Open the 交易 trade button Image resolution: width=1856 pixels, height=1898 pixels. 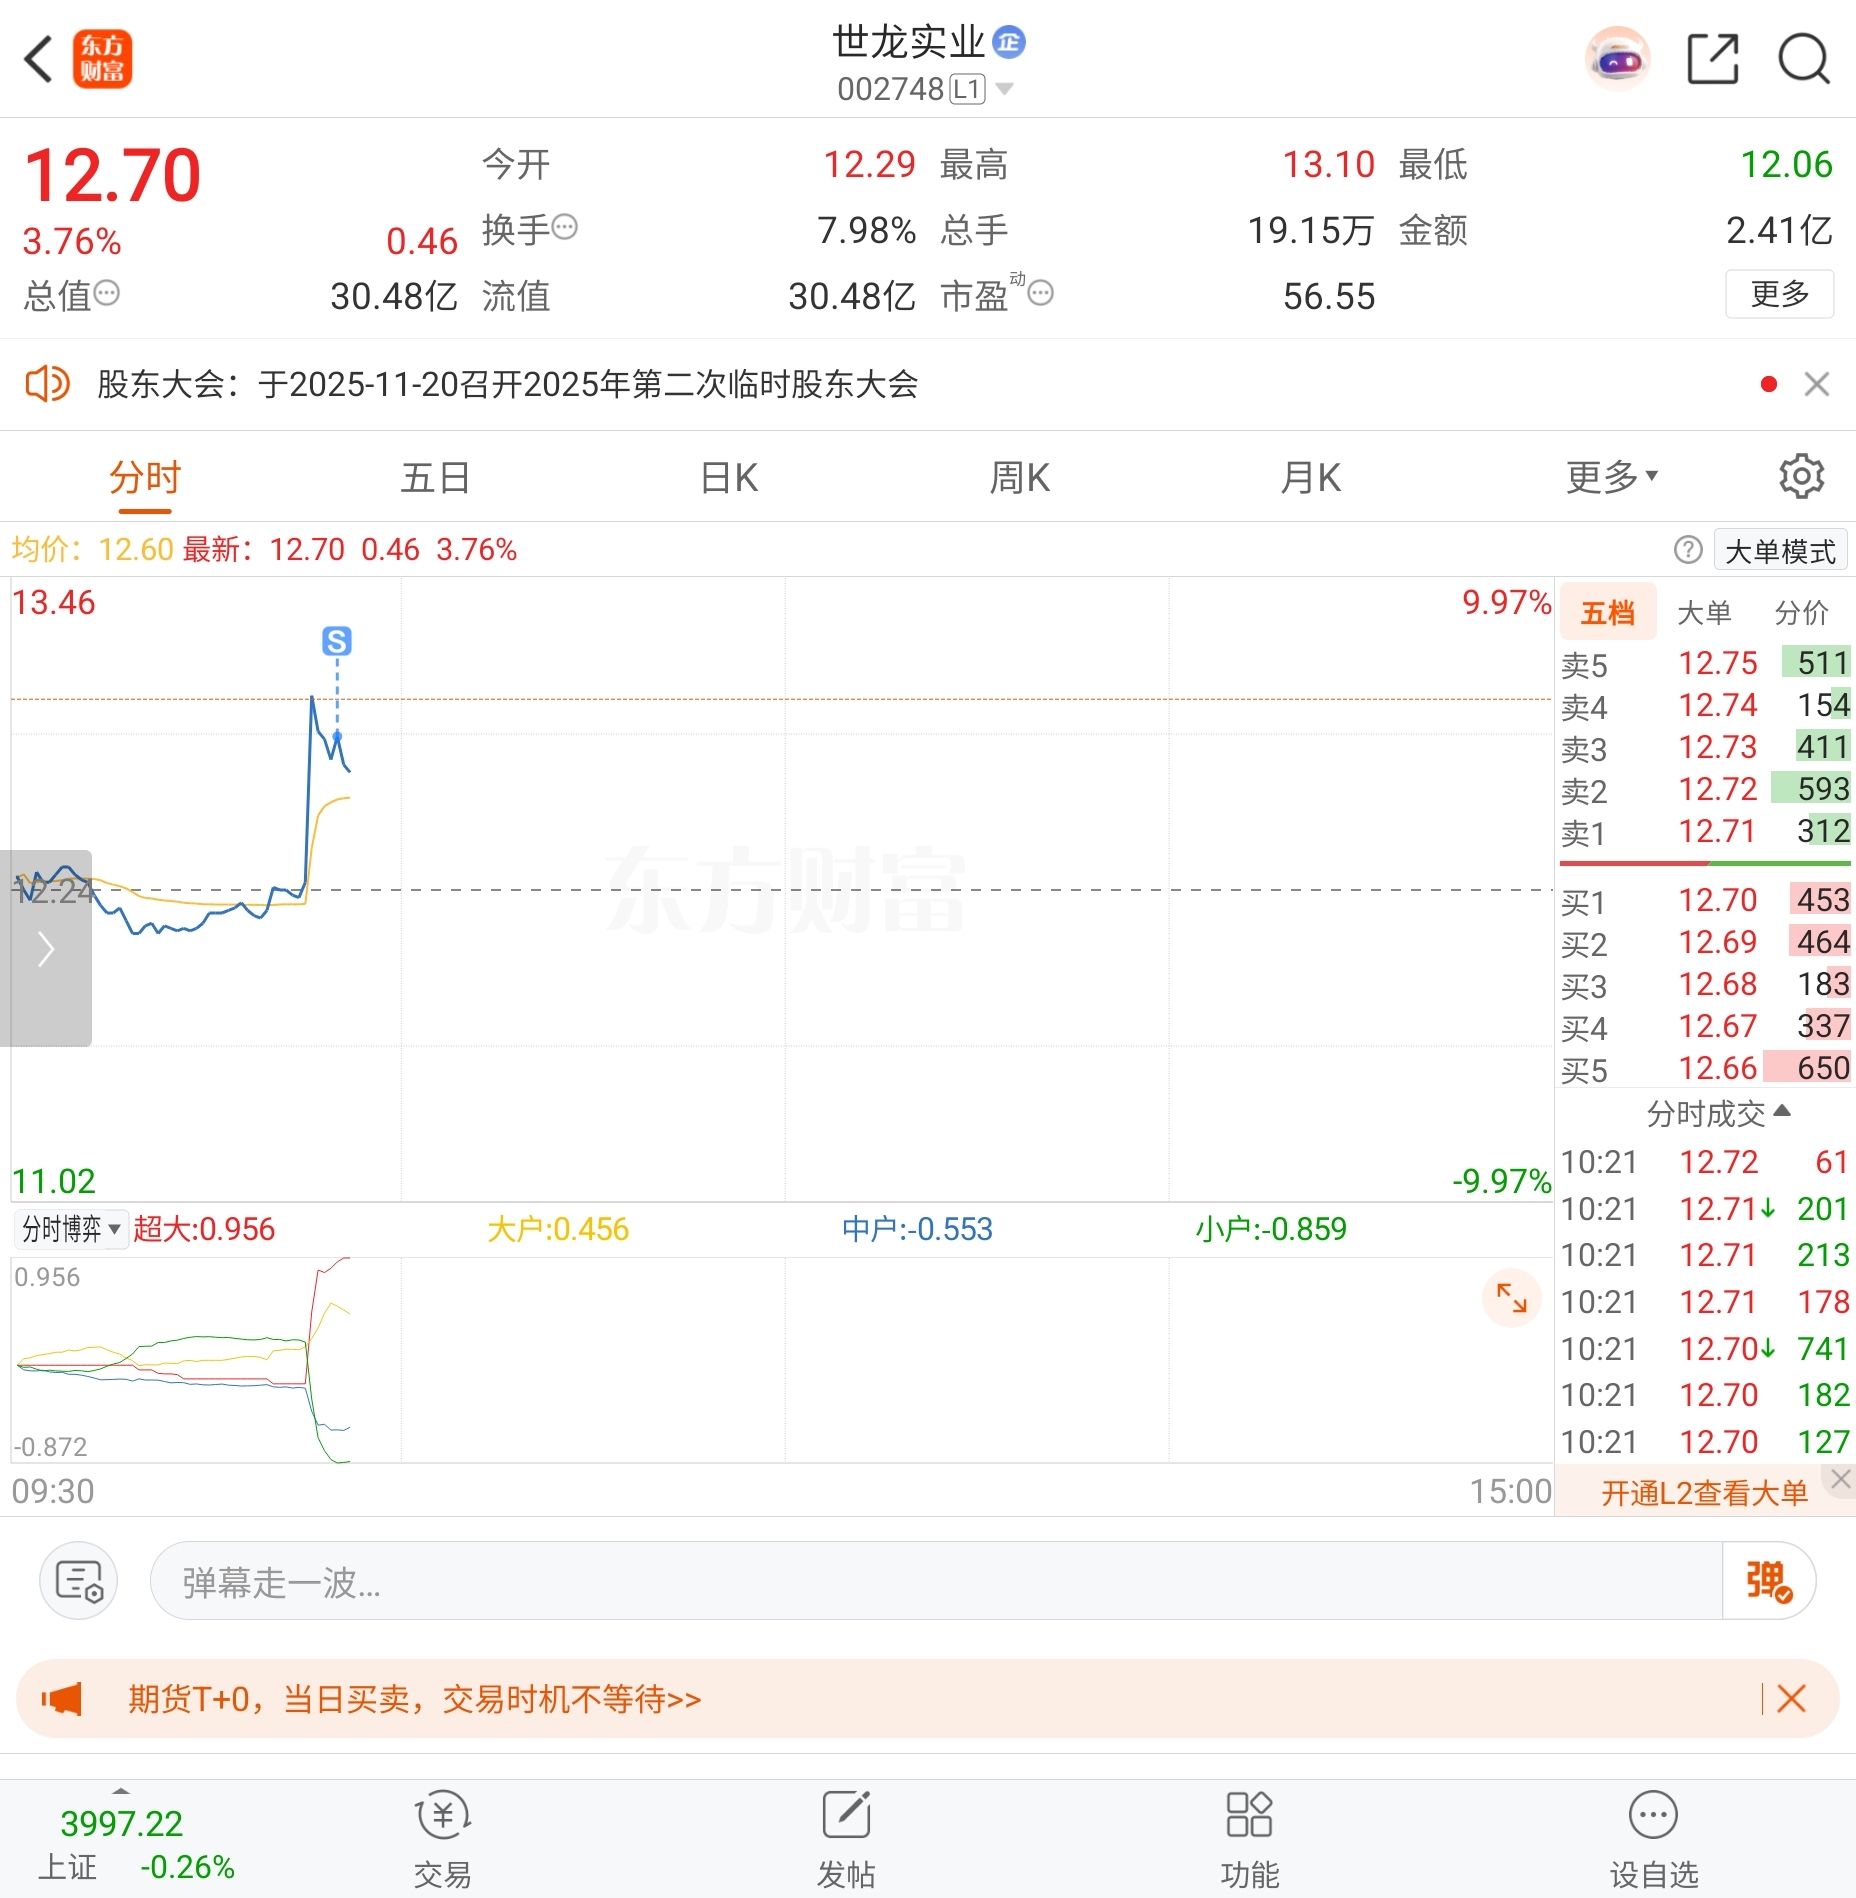coord(443,1841)
